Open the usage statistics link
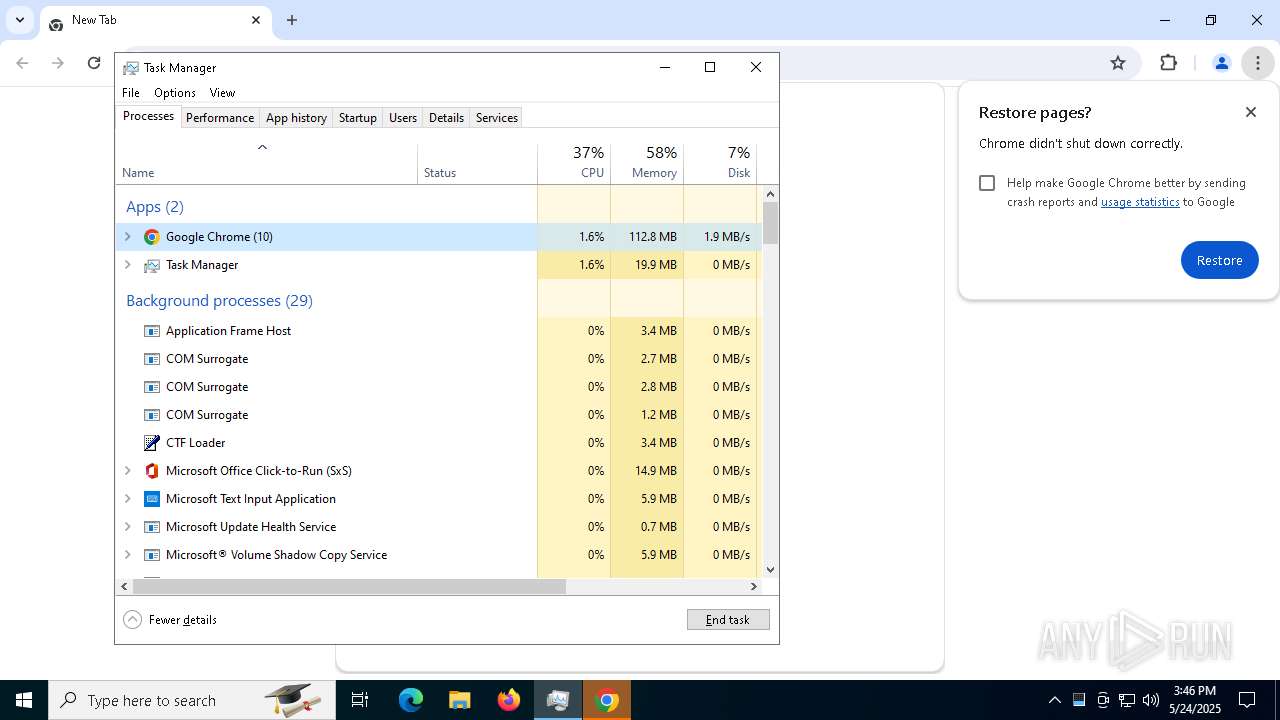 click(x=1140, y=202)
